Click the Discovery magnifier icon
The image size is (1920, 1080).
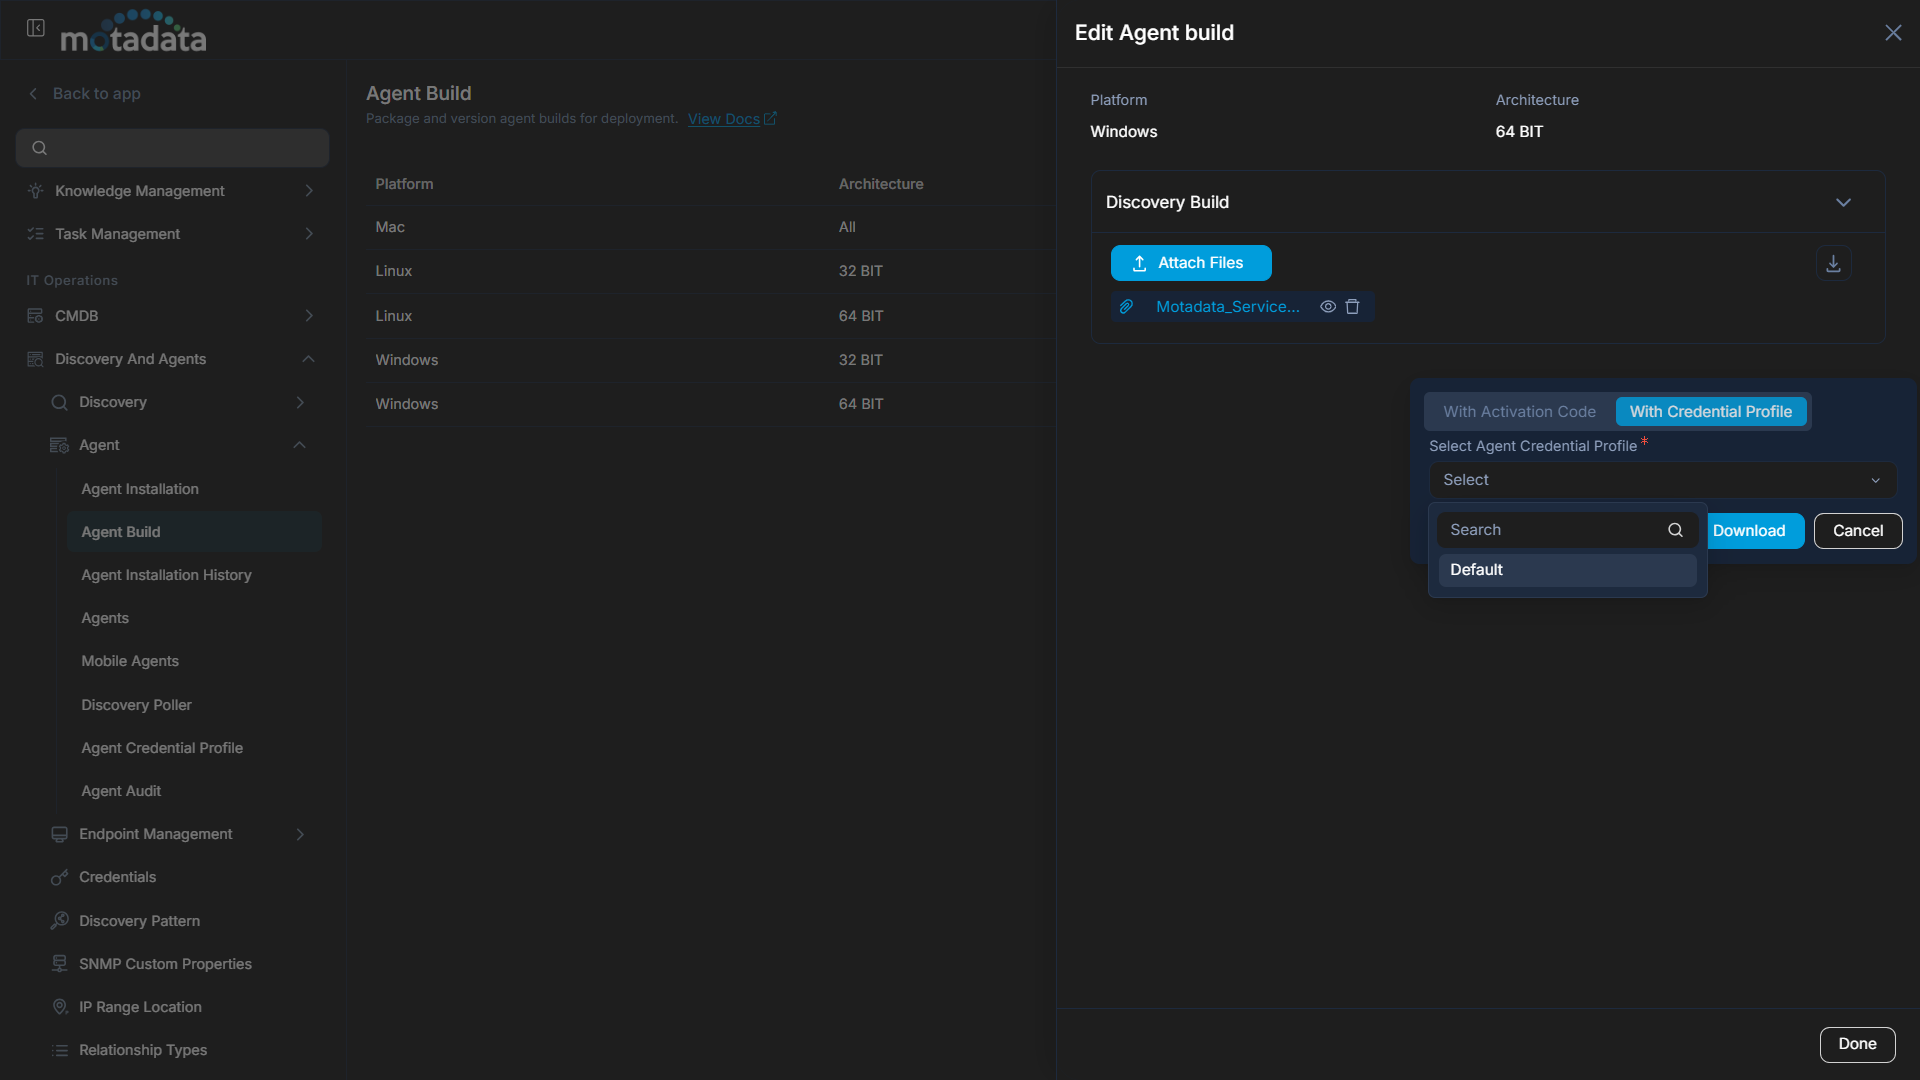tap(60, 402)
